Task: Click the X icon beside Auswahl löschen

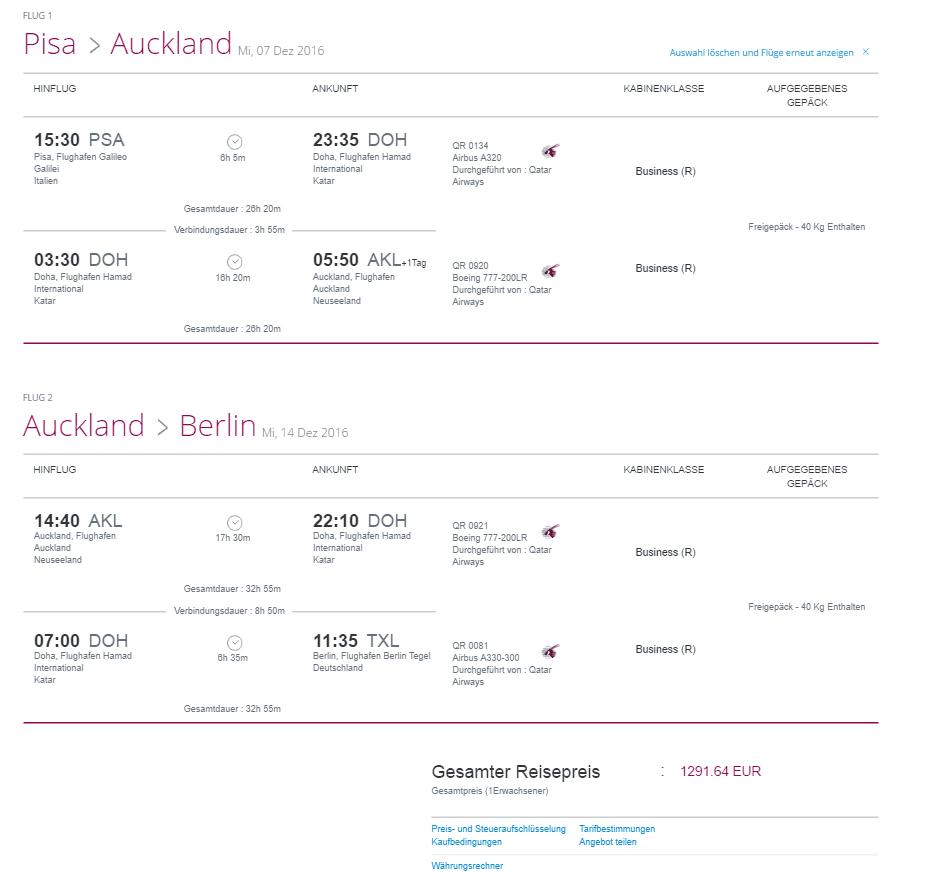Action: (866, 52)
